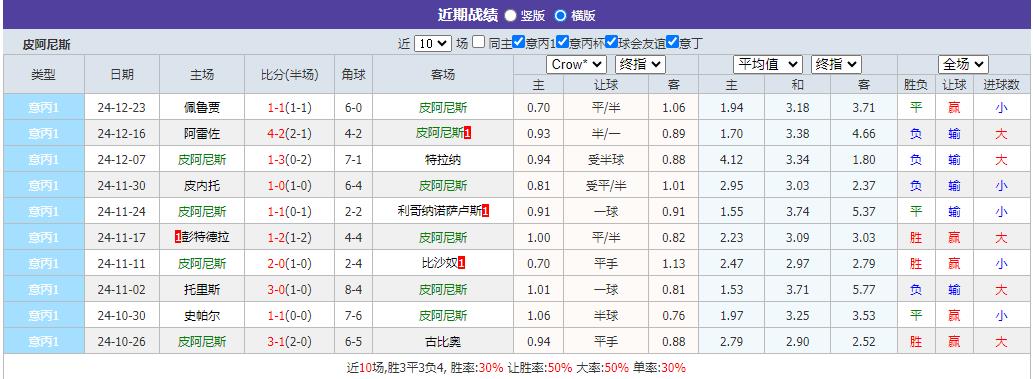The width and height of the screenshot is (1033, 379).
Task: Click score 3-0(1-0) against 托里斯
Action: pyautogui.click(x=290, y=290)
